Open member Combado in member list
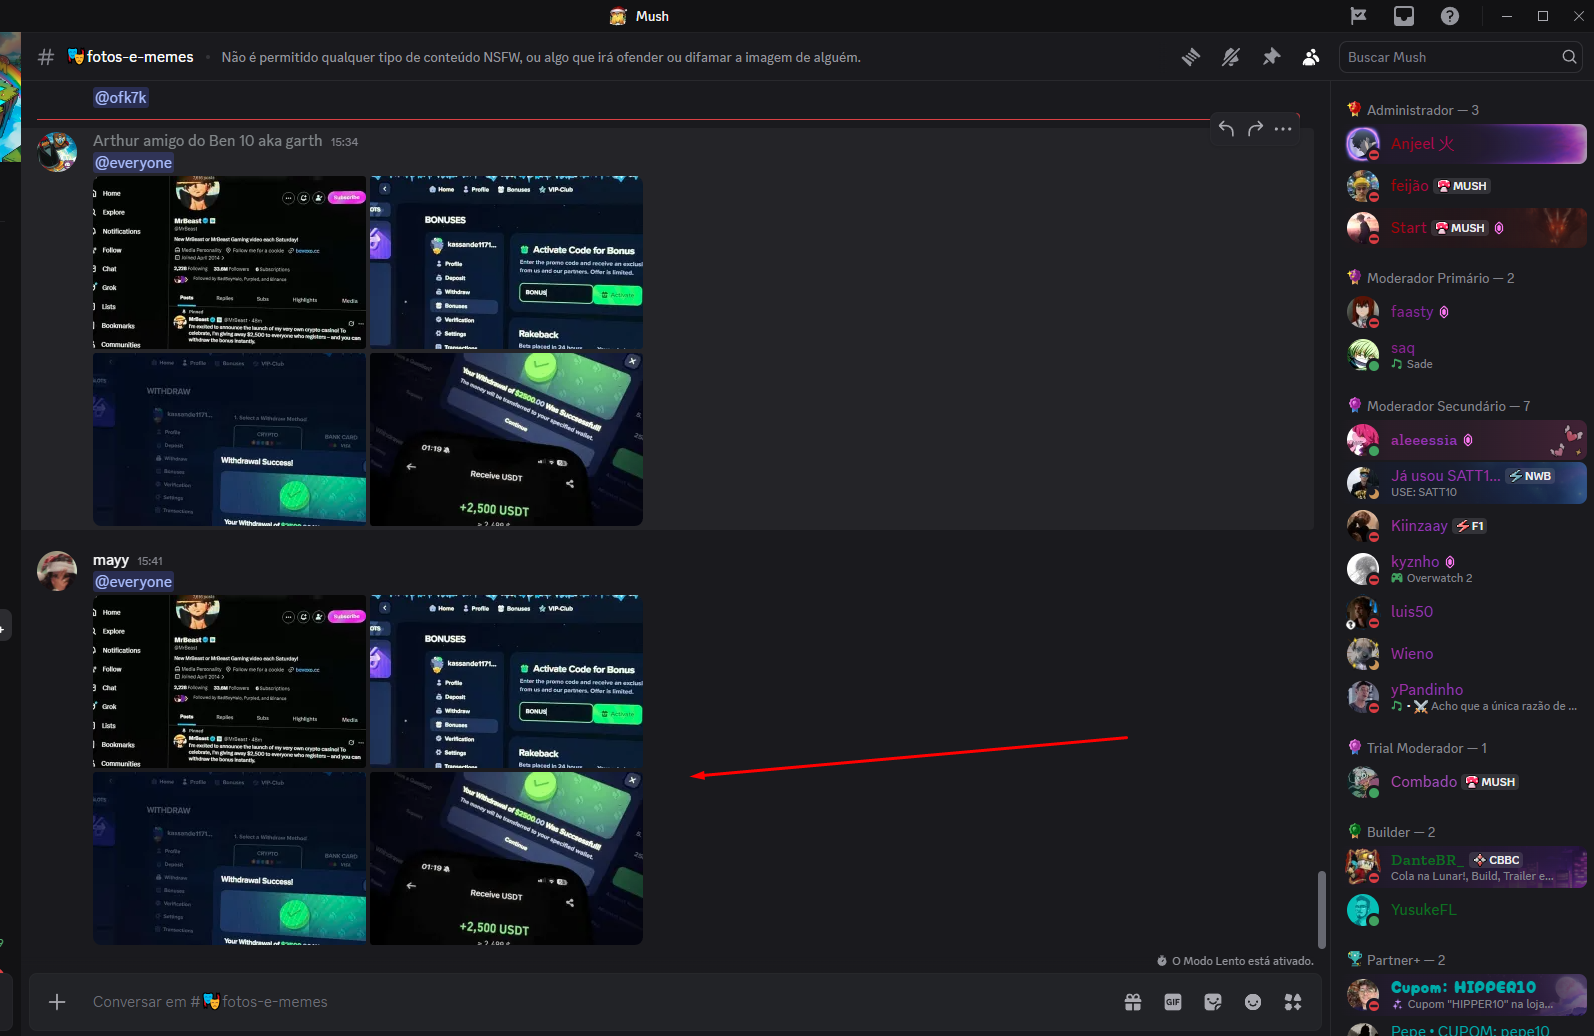Image resolution: width=1594 pixels, height=1036 pixels. click(x=1465, y=782)
